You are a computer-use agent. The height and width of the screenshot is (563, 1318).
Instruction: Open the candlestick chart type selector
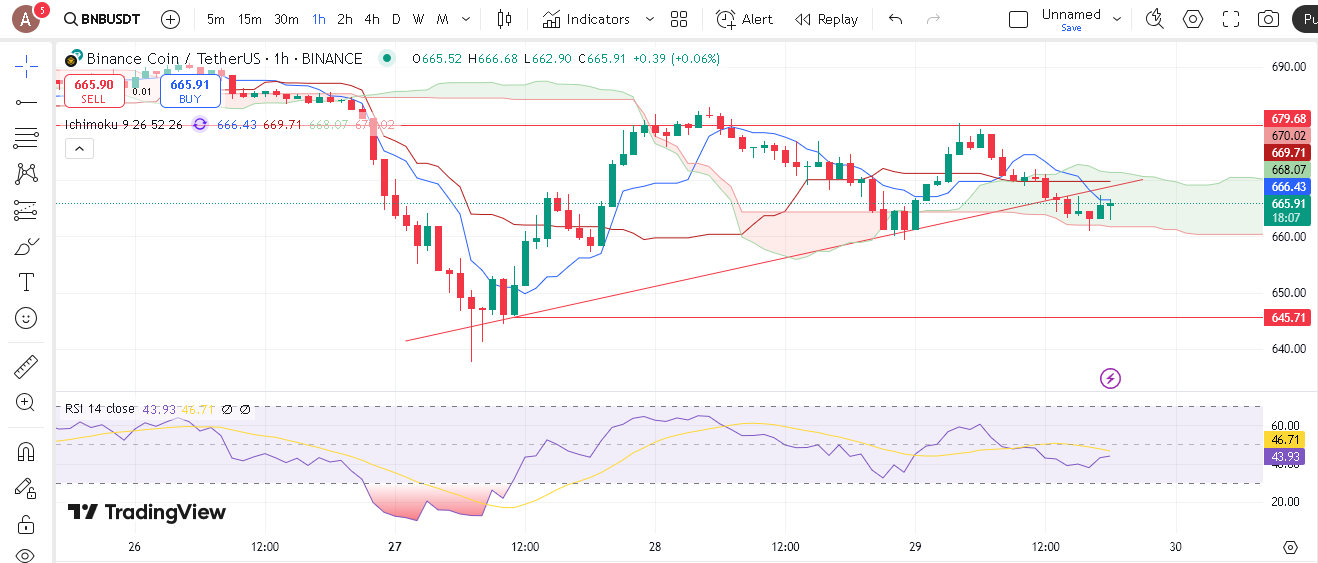click(x=503, y=19)
